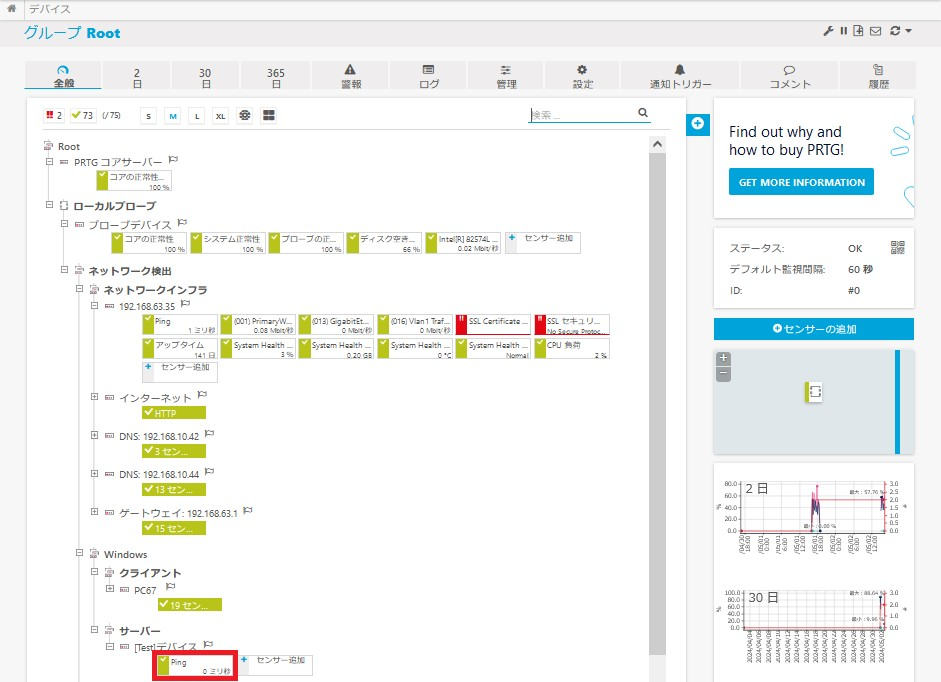Viewport: 941px width, 682px height.
Task: Click priority flag beside プローブデバイス
Action: point(182,223)
